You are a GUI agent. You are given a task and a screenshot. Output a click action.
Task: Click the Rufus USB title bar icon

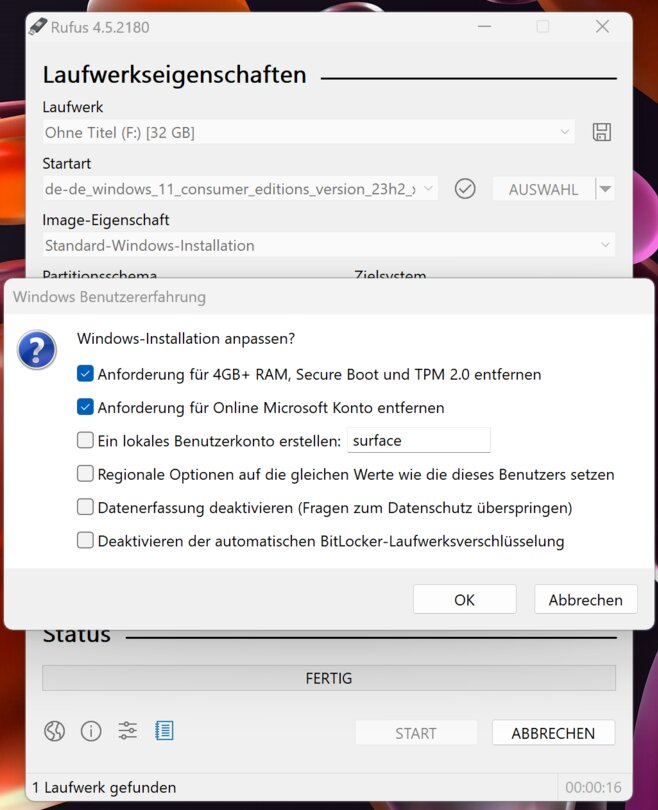37,27
